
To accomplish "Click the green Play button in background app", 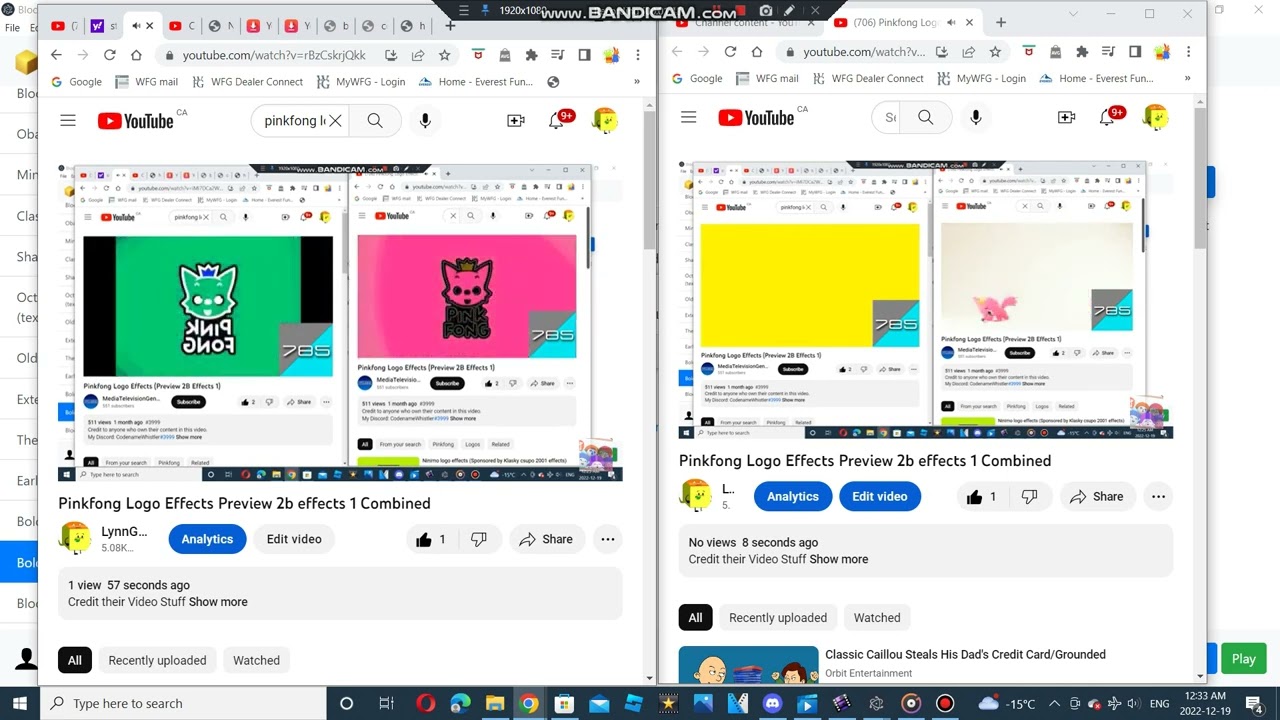I will (1243, 659).
